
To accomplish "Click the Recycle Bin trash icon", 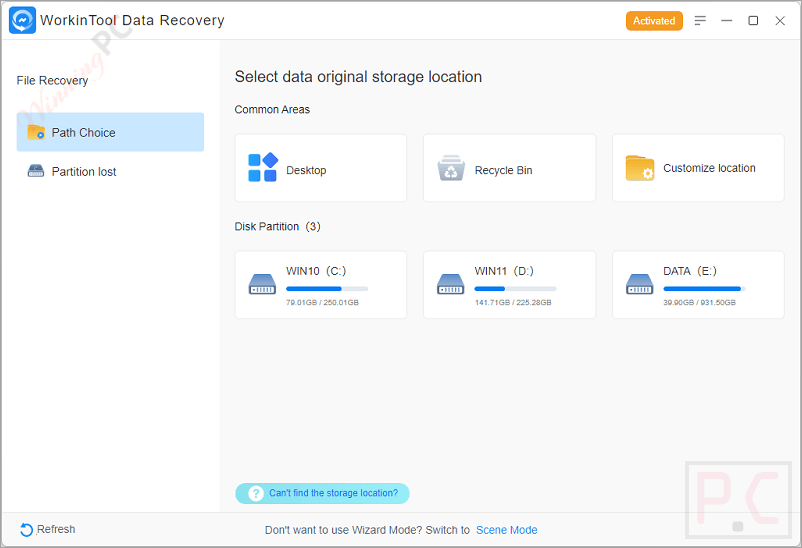I will pos(451,168).
